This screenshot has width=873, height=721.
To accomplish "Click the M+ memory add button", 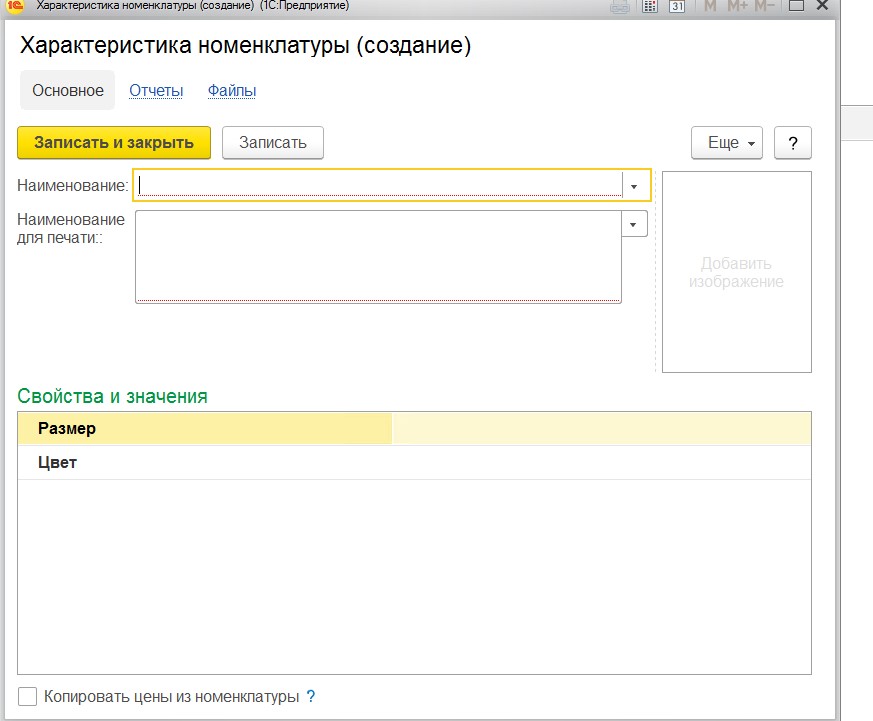I will coord(738,6).
